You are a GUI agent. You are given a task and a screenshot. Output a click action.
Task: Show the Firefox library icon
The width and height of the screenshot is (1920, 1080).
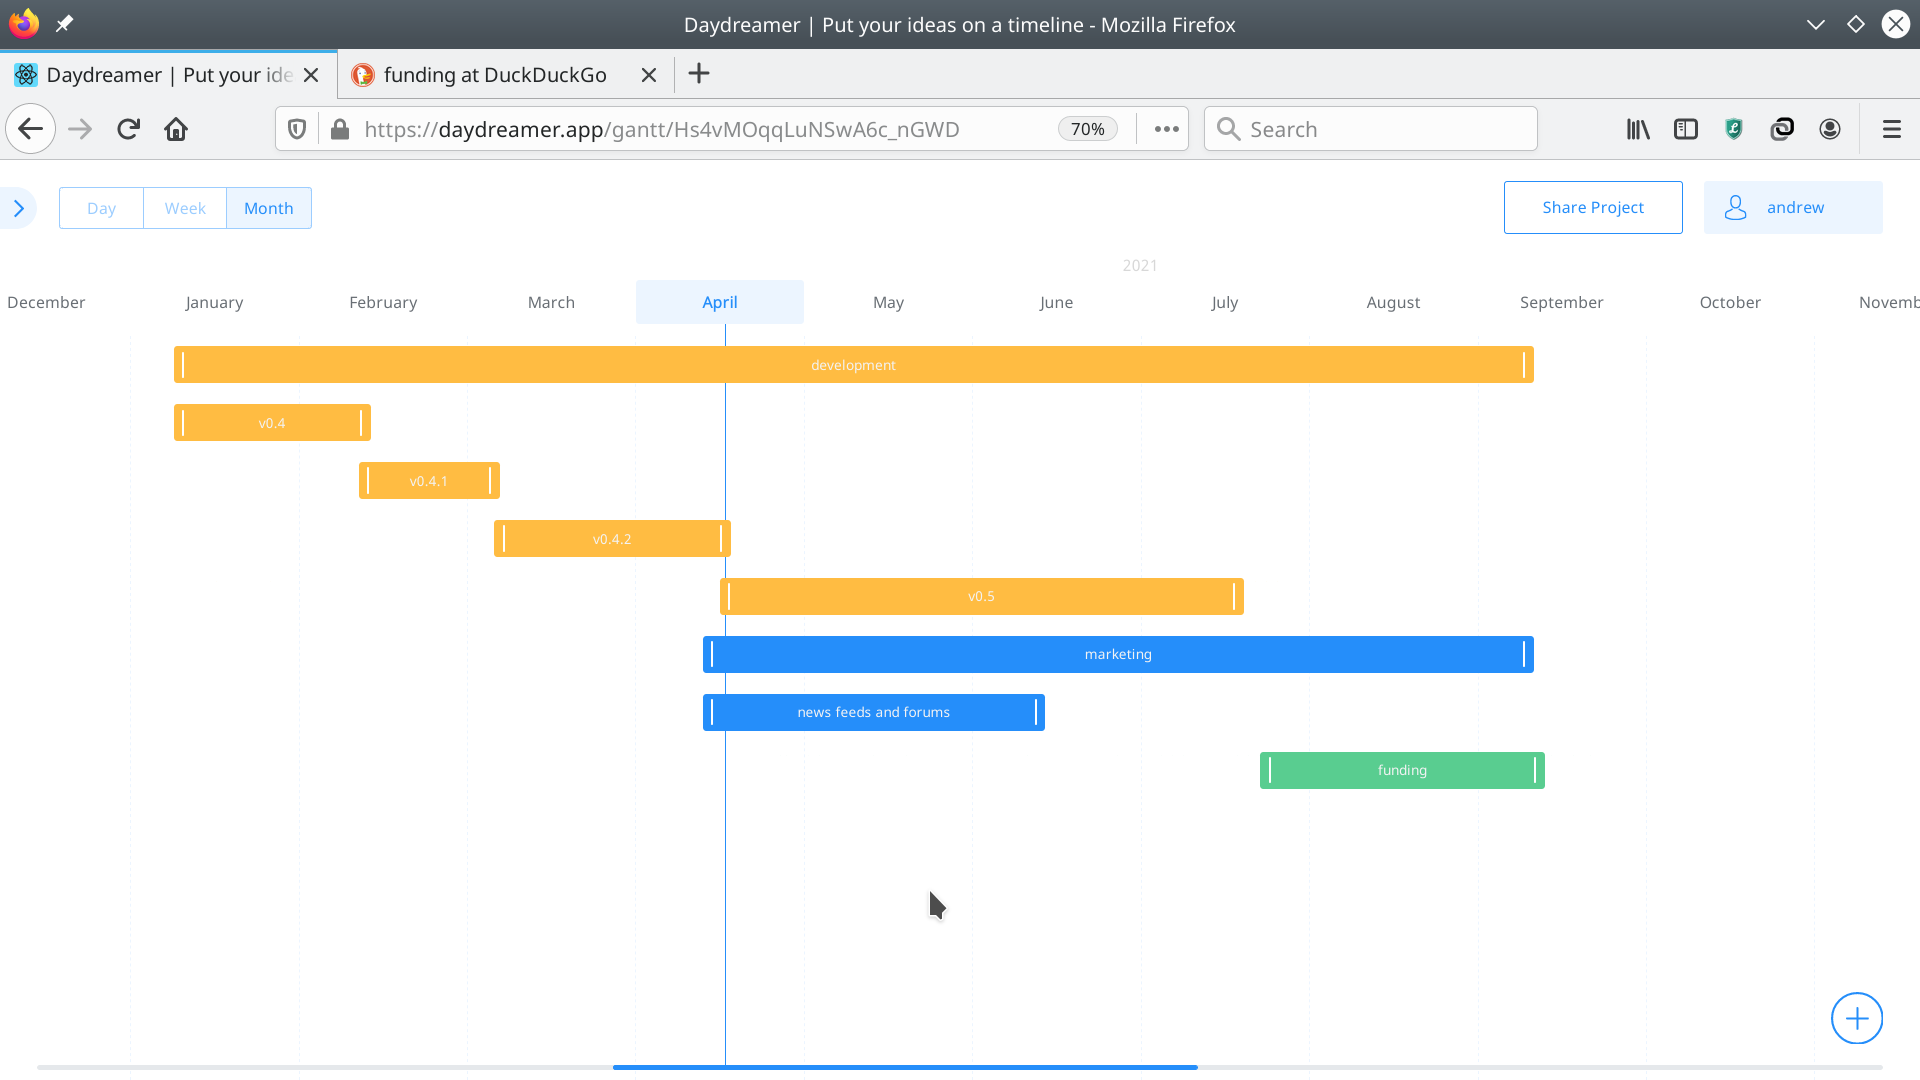click(1638, 129)
